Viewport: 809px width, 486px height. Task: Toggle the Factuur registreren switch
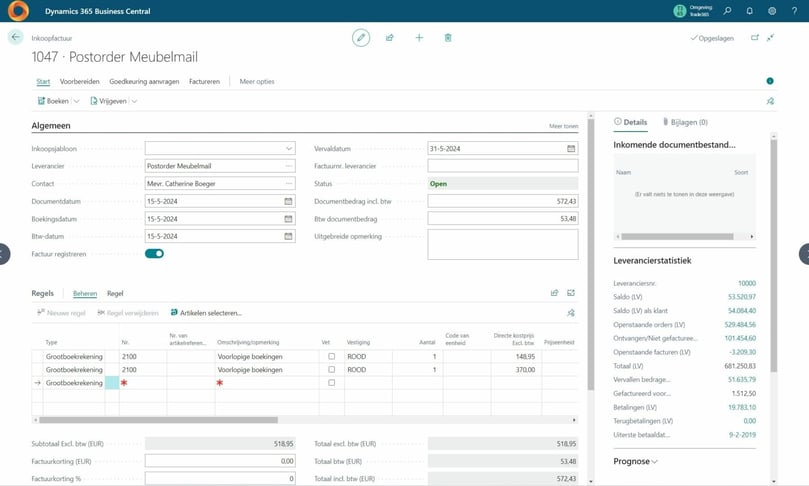154,253
